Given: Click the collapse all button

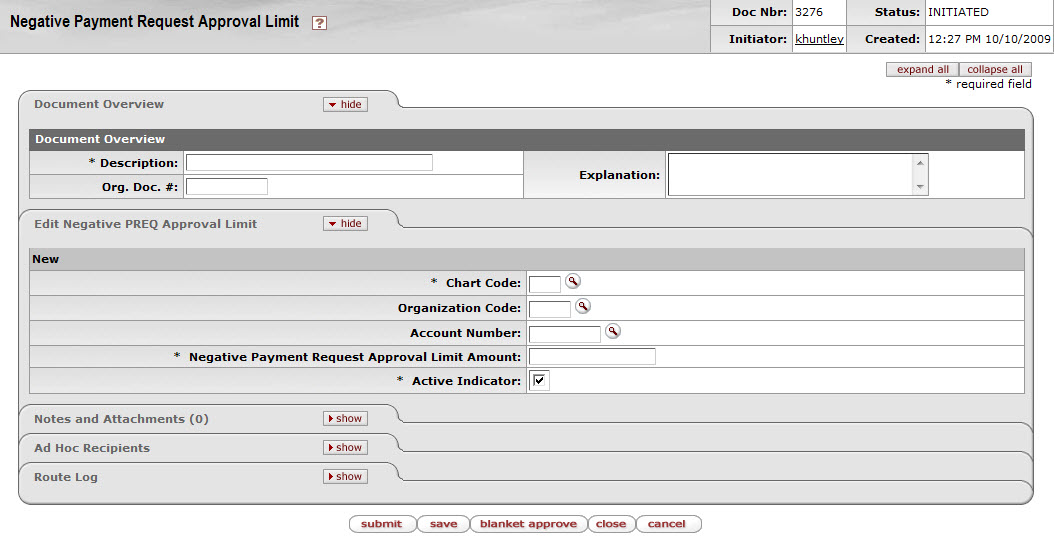Looking at the screenshot, I should (x=994, y=69).
